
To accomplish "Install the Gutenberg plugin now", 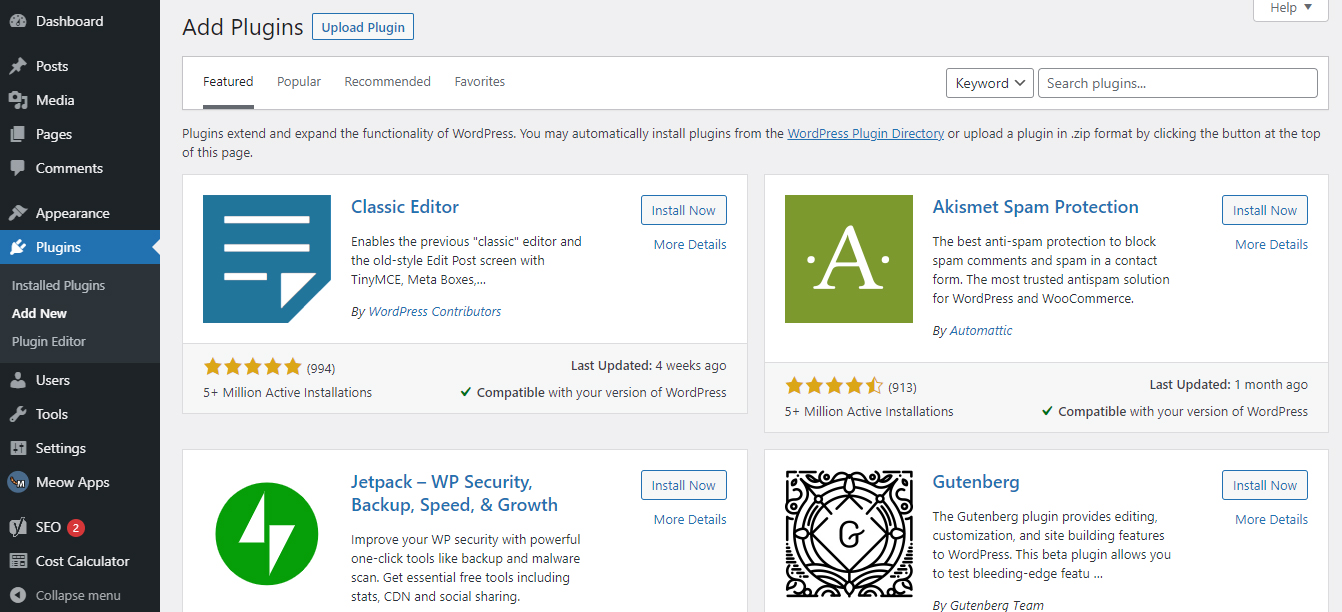I will click(1265, 485).
